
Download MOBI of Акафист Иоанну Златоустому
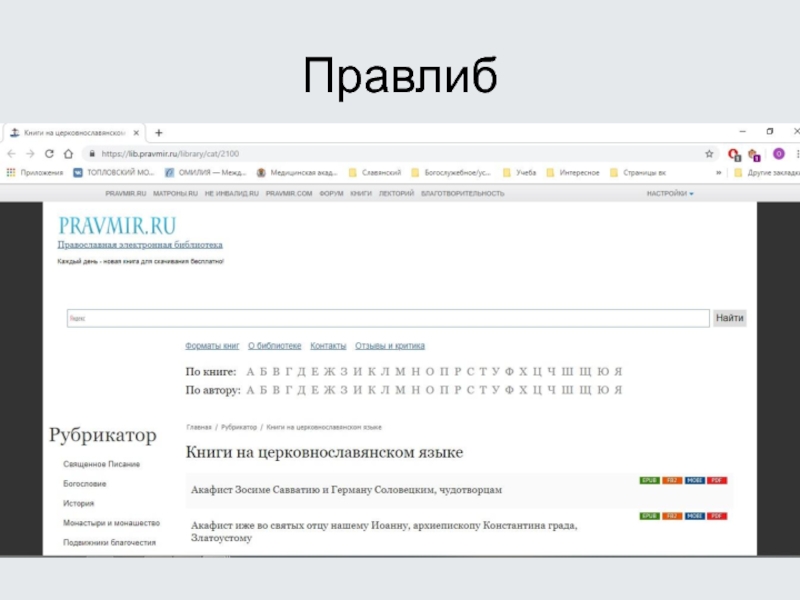click(x=694, y=516)
